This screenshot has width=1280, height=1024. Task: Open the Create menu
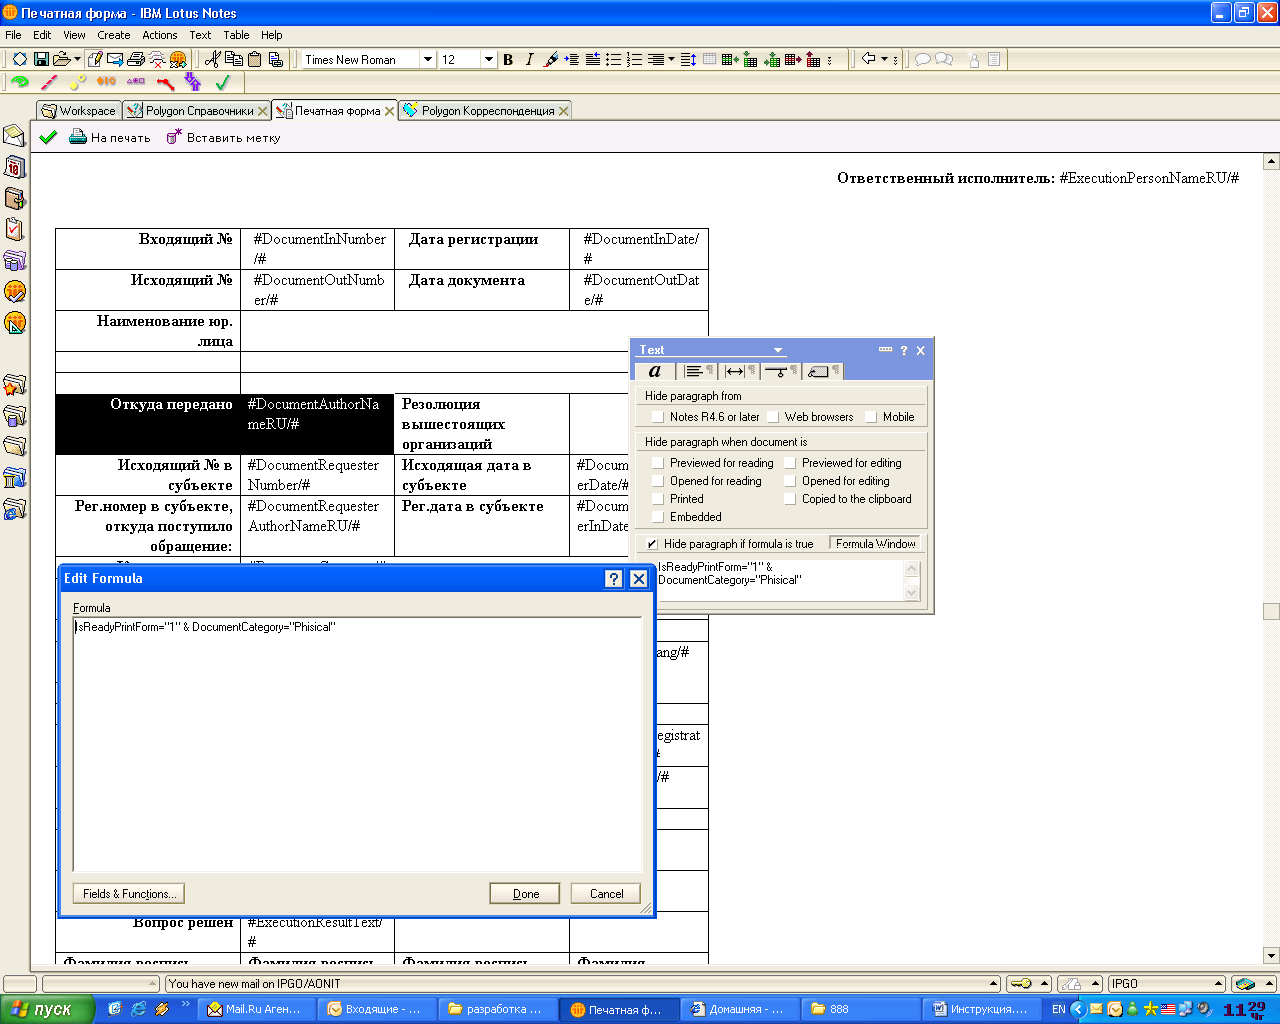pos(113,35)
